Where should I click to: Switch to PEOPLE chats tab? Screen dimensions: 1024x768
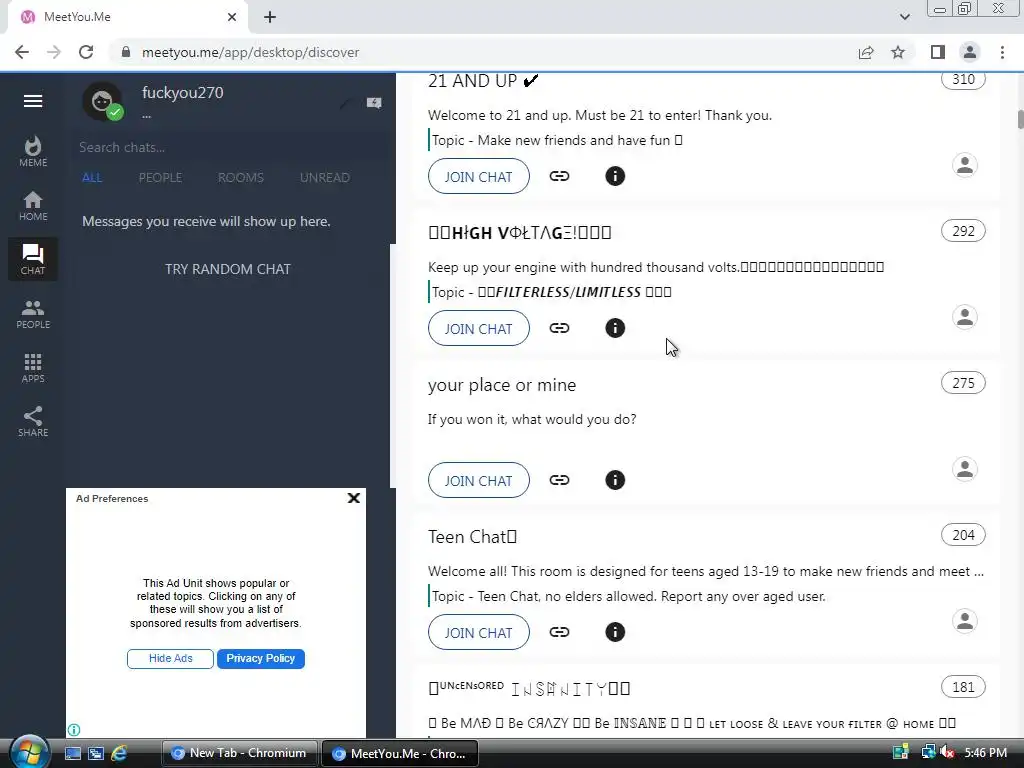click(160, 178)
